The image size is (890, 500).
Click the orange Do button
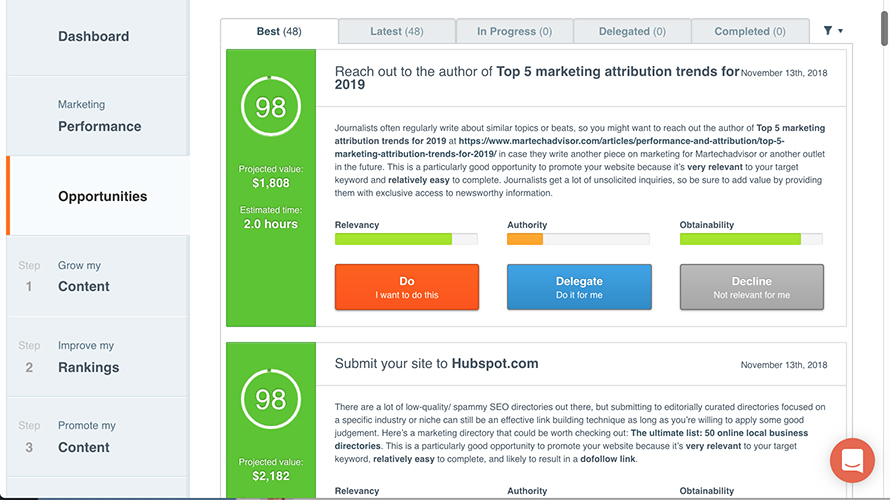click(x=406, y=287)
